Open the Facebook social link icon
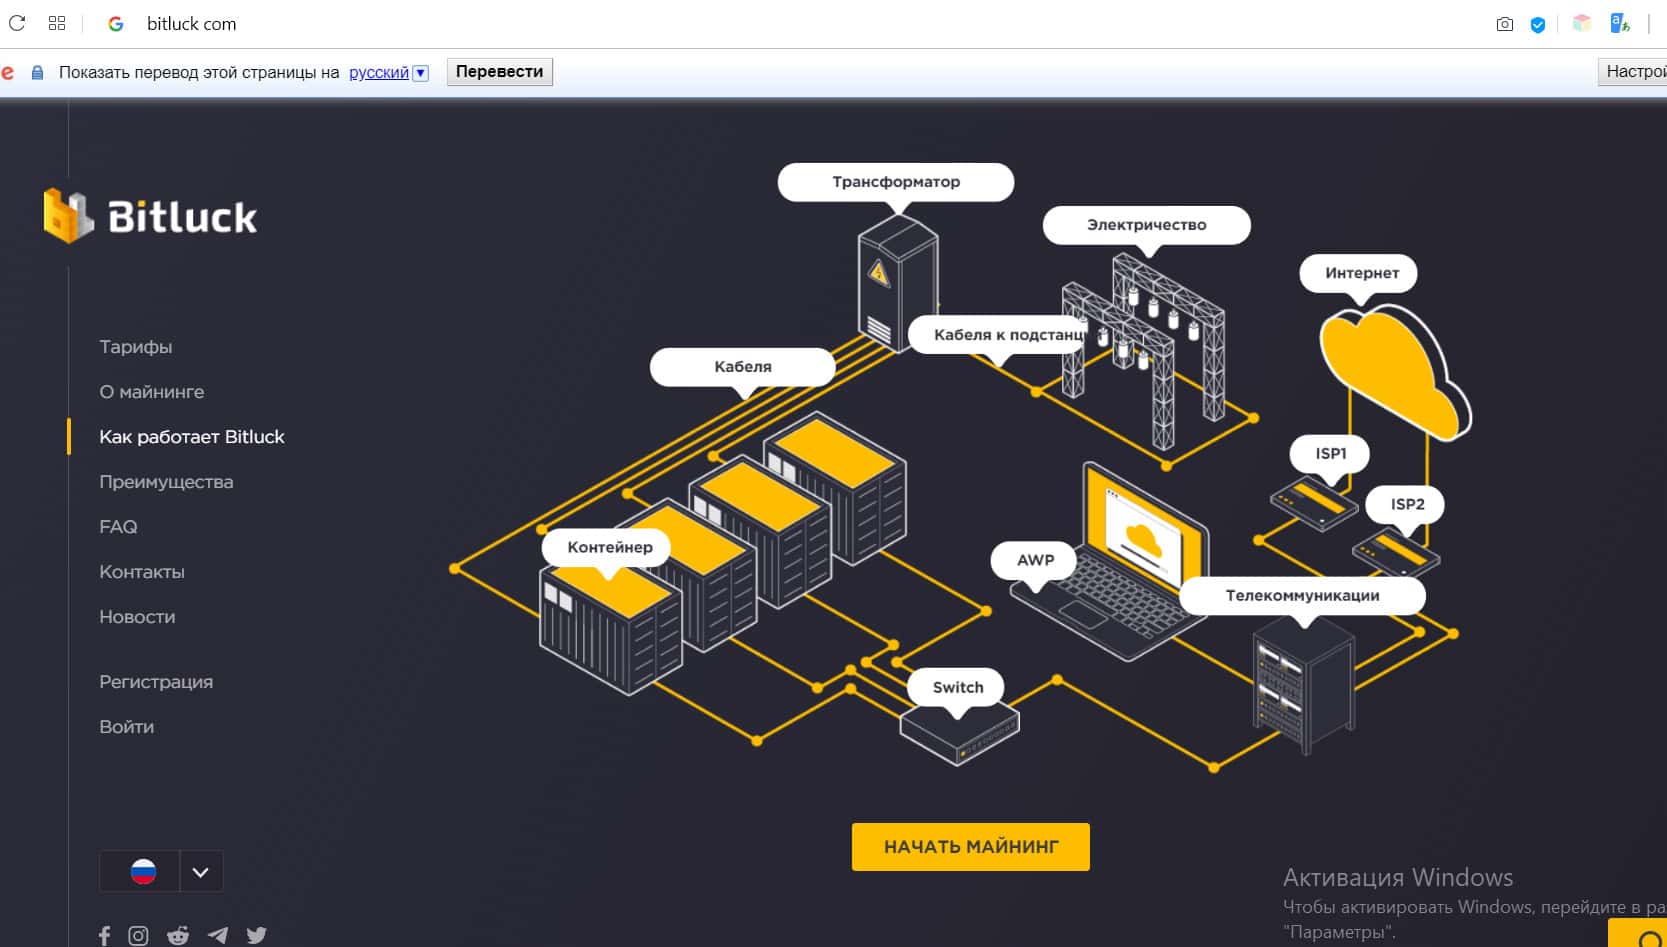The image size is (1667, 947). (x=104, y=936)
